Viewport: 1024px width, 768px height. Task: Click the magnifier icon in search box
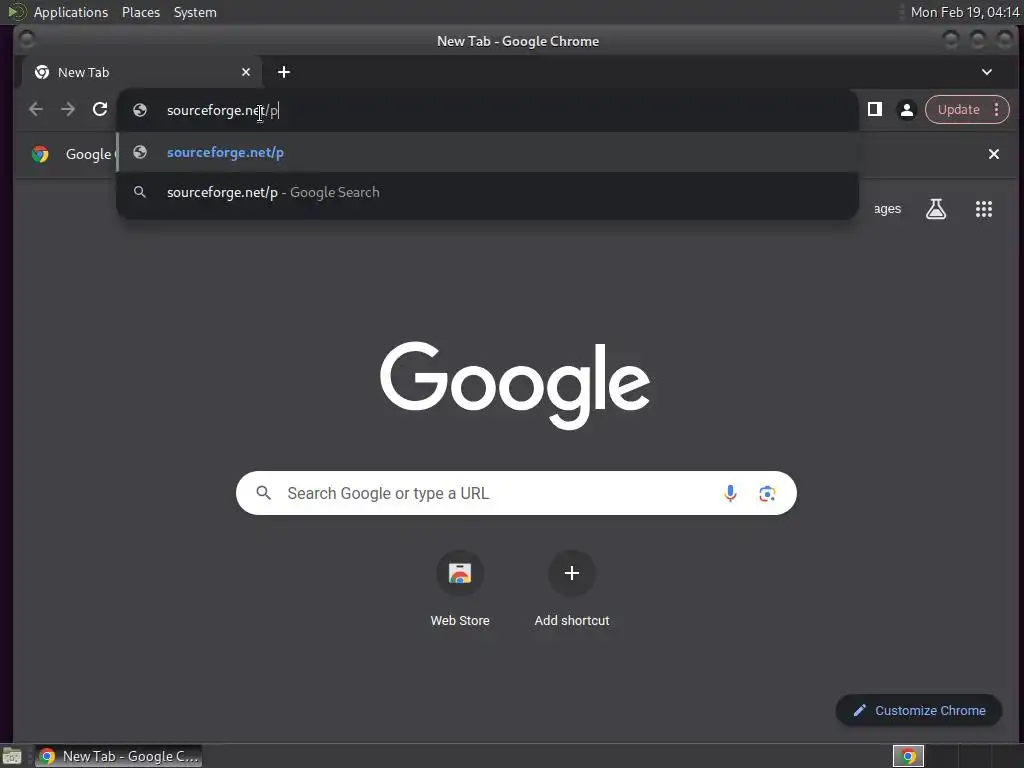(264, 493)
